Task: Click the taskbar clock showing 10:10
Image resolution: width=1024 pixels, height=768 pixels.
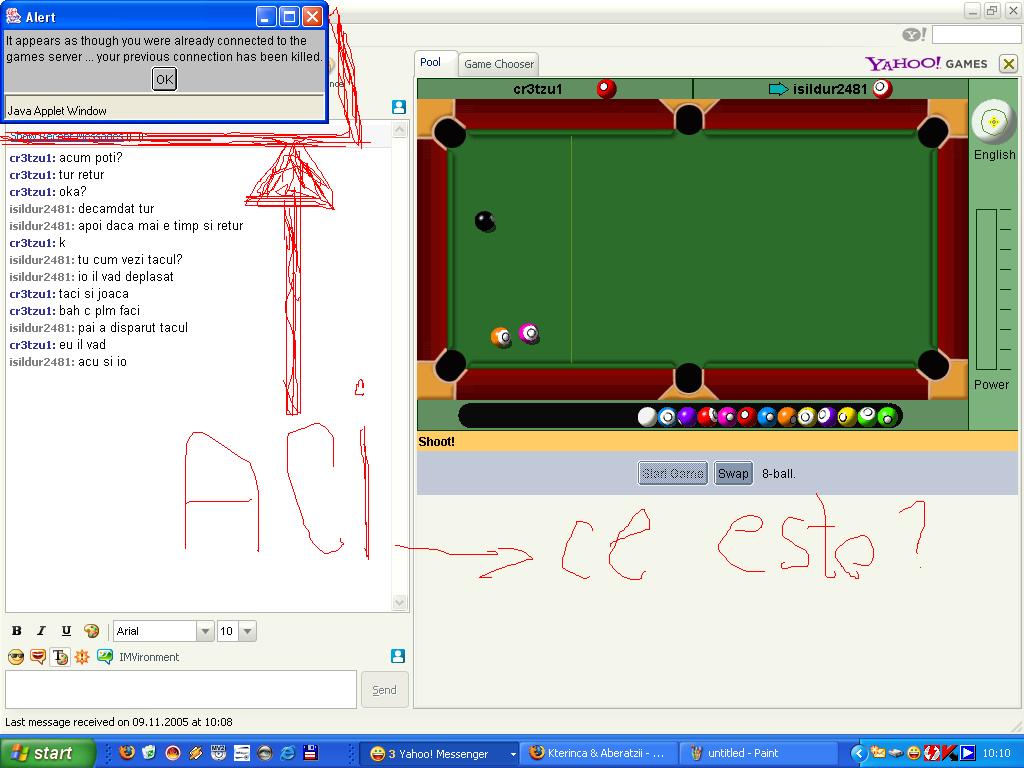Action: (996, 754)
